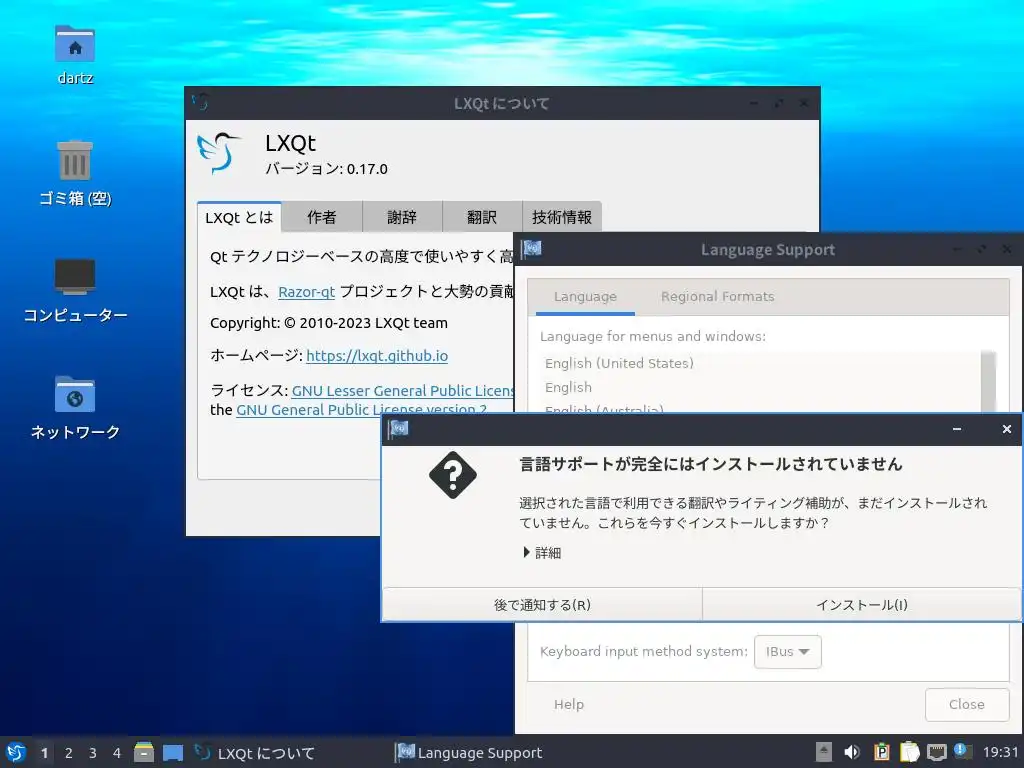
Task: Click the hummingbird icon in the LXQt について title bar
Action: click(x=200, y=102)
